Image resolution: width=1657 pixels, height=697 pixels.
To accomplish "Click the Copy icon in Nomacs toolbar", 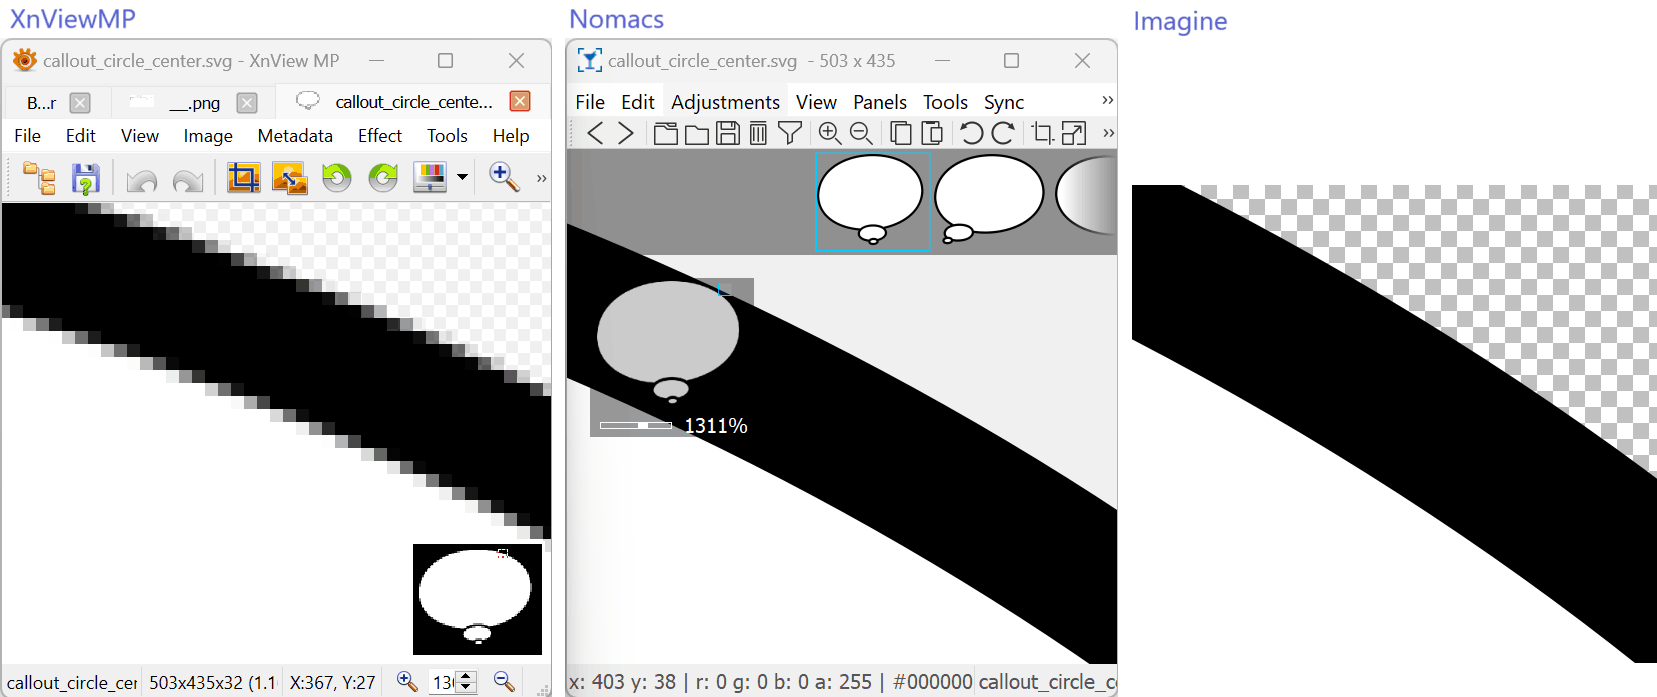I will point(901,133).
